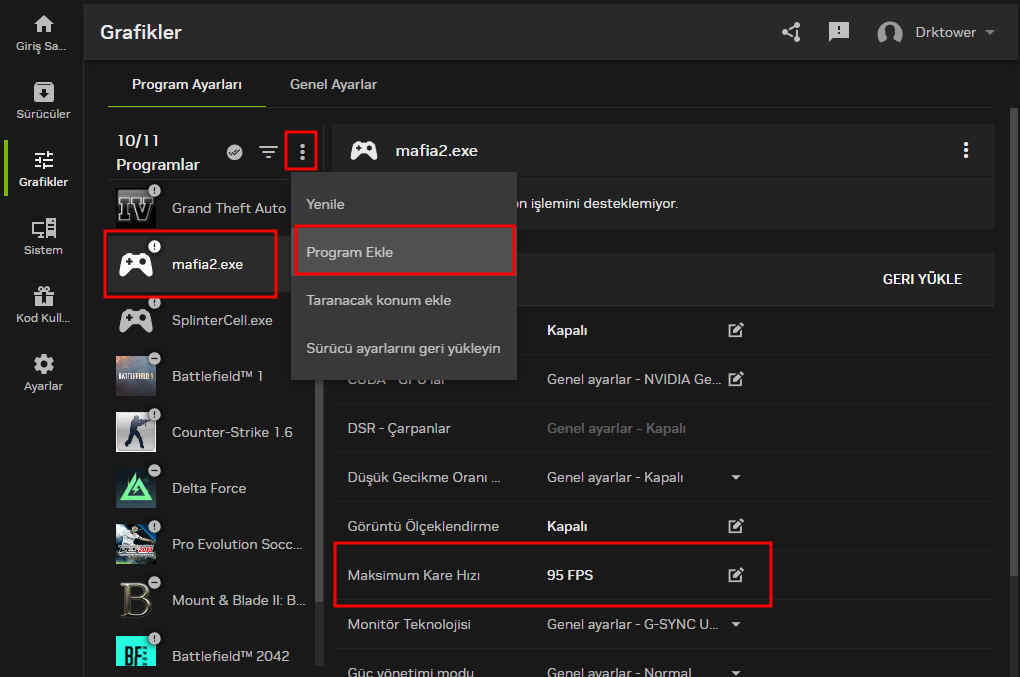
Task: Click the Grafikler page title
Action: (141, 32)
